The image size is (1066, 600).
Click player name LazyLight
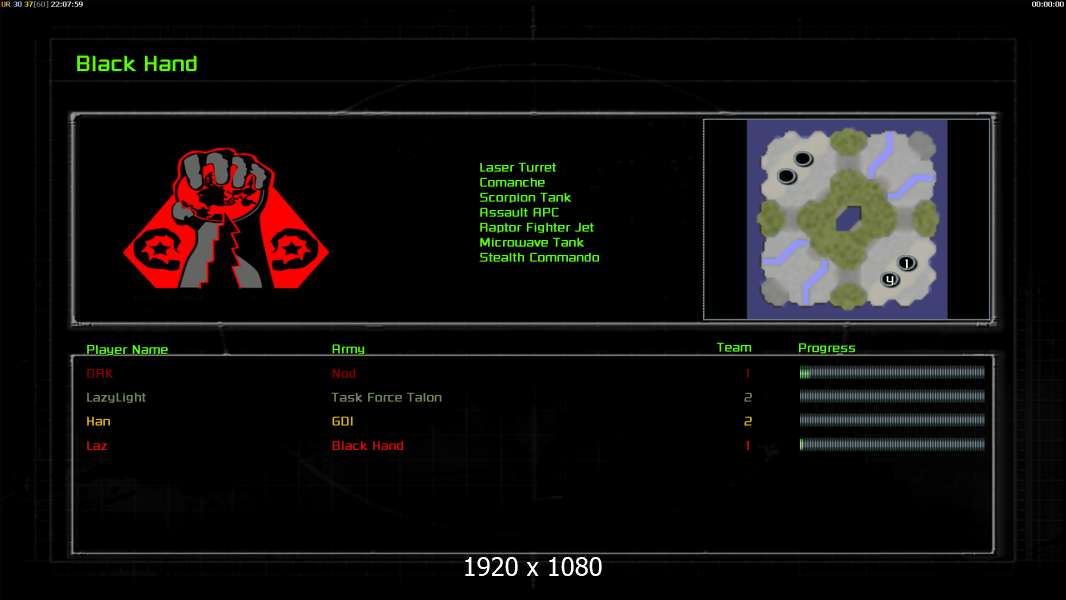click(116, 398)
